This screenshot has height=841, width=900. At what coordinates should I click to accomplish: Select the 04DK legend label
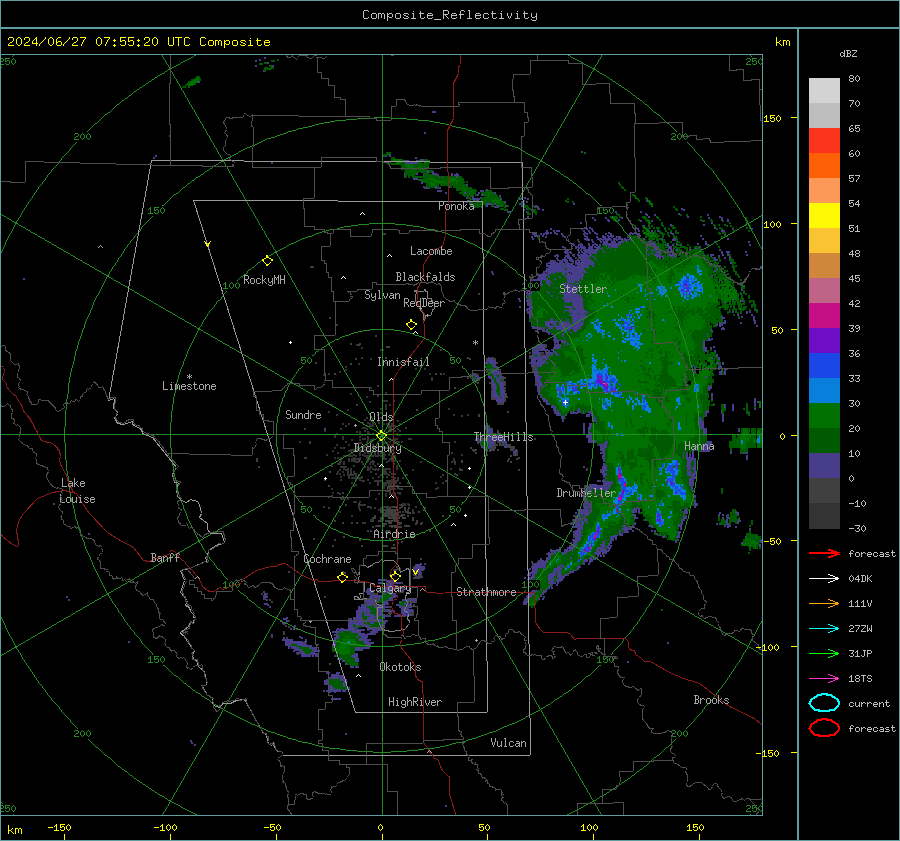tap(860, 579)
